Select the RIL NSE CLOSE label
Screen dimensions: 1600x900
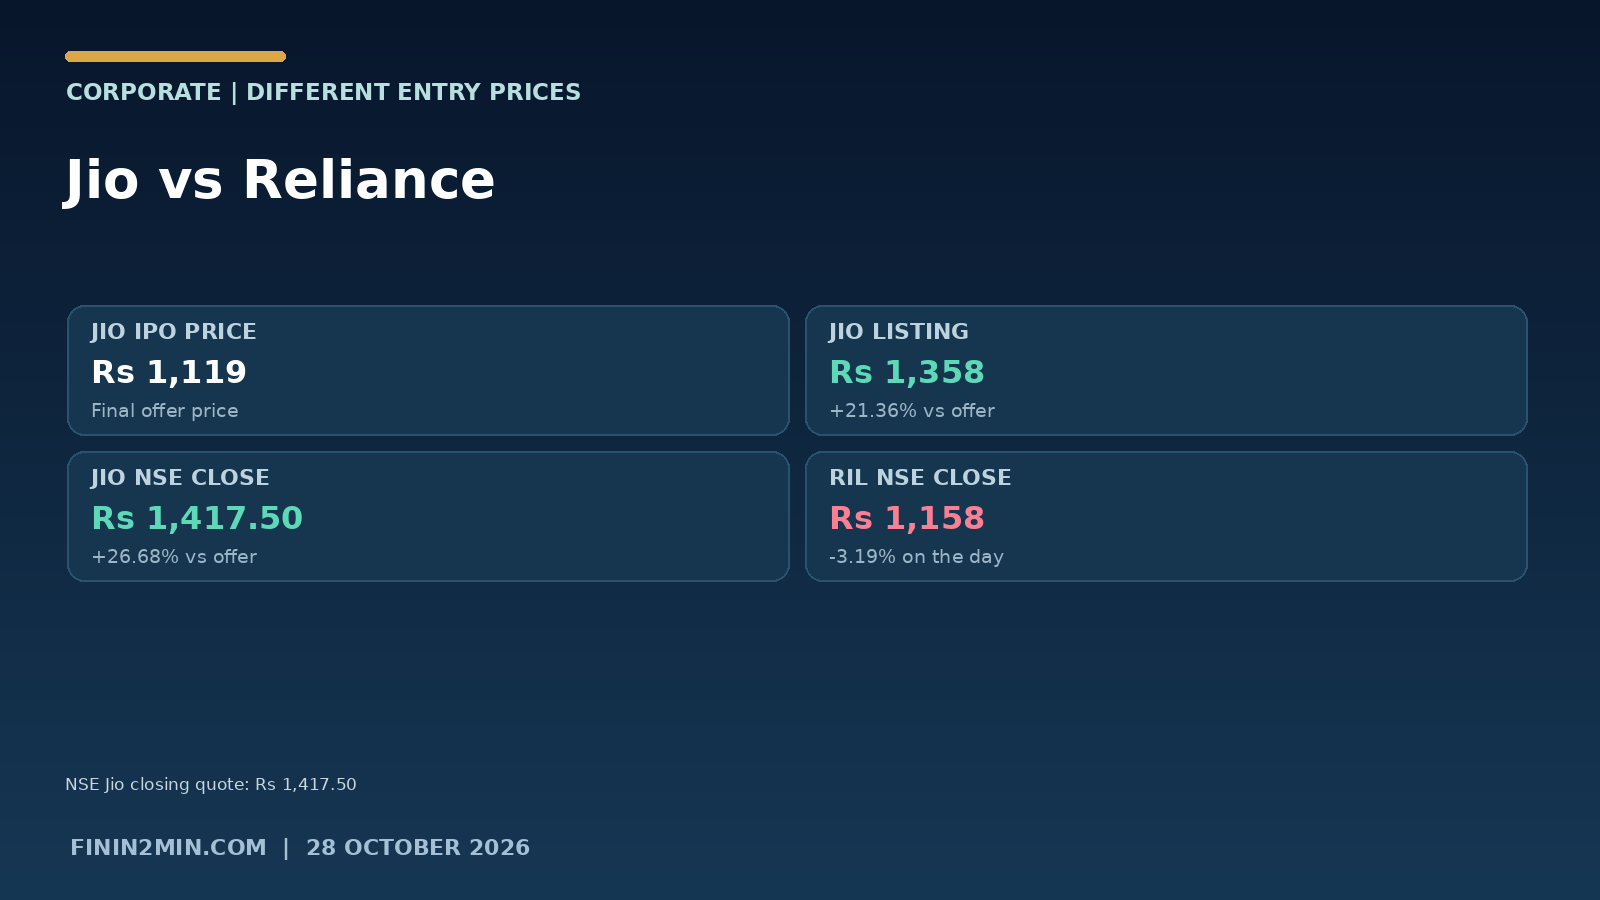[920, 478]
